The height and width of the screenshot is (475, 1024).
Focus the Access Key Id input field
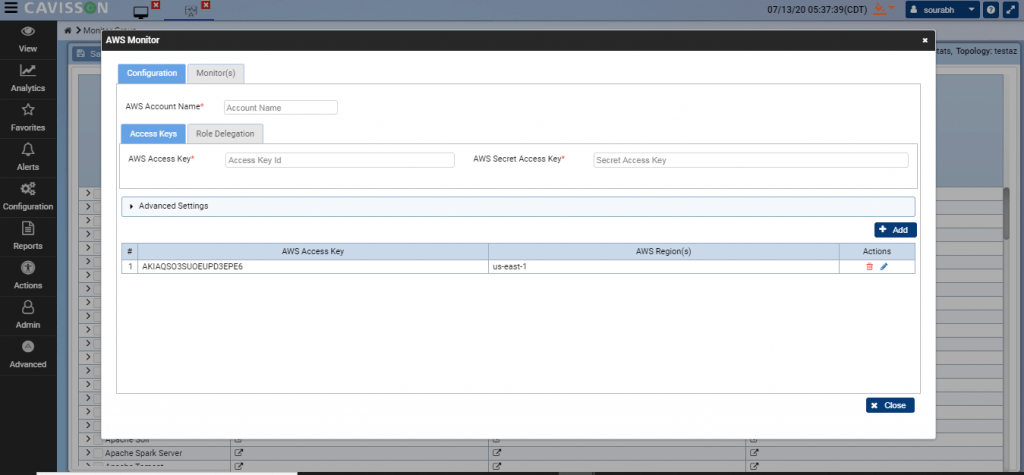click(340, 160)
